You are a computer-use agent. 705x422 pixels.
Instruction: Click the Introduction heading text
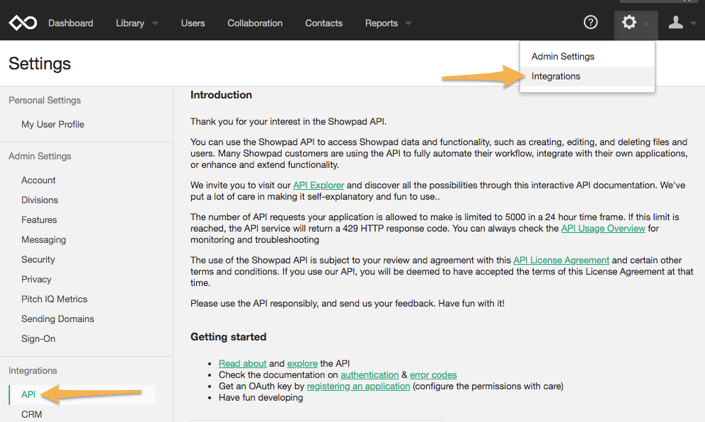coord(221,95)
